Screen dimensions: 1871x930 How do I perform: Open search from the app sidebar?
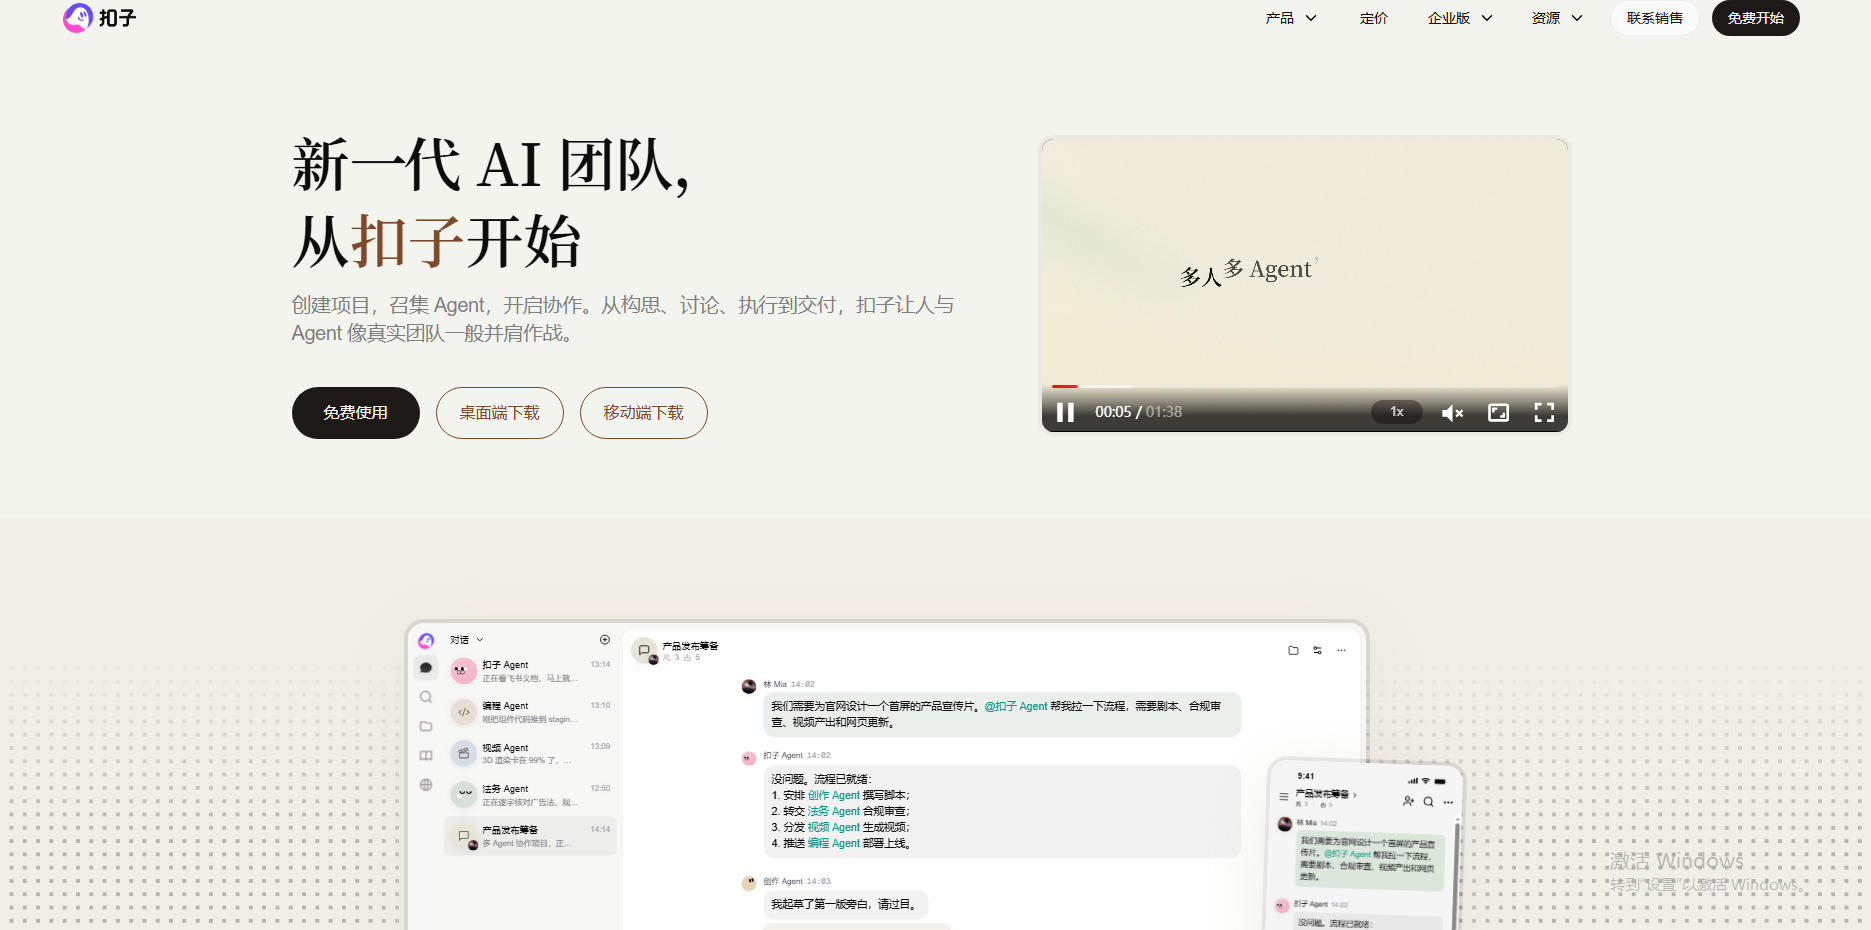426,697
